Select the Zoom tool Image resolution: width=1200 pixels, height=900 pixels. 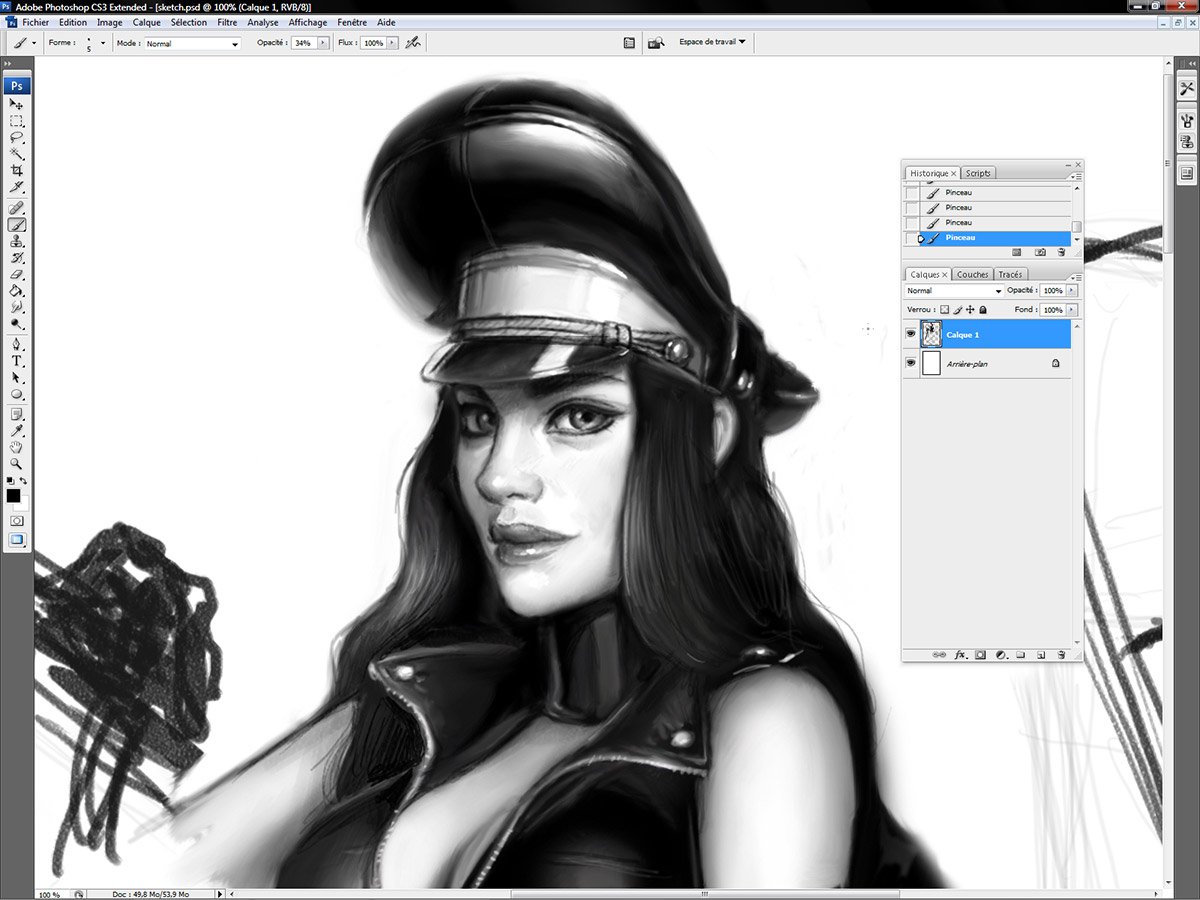coord(17,464)
